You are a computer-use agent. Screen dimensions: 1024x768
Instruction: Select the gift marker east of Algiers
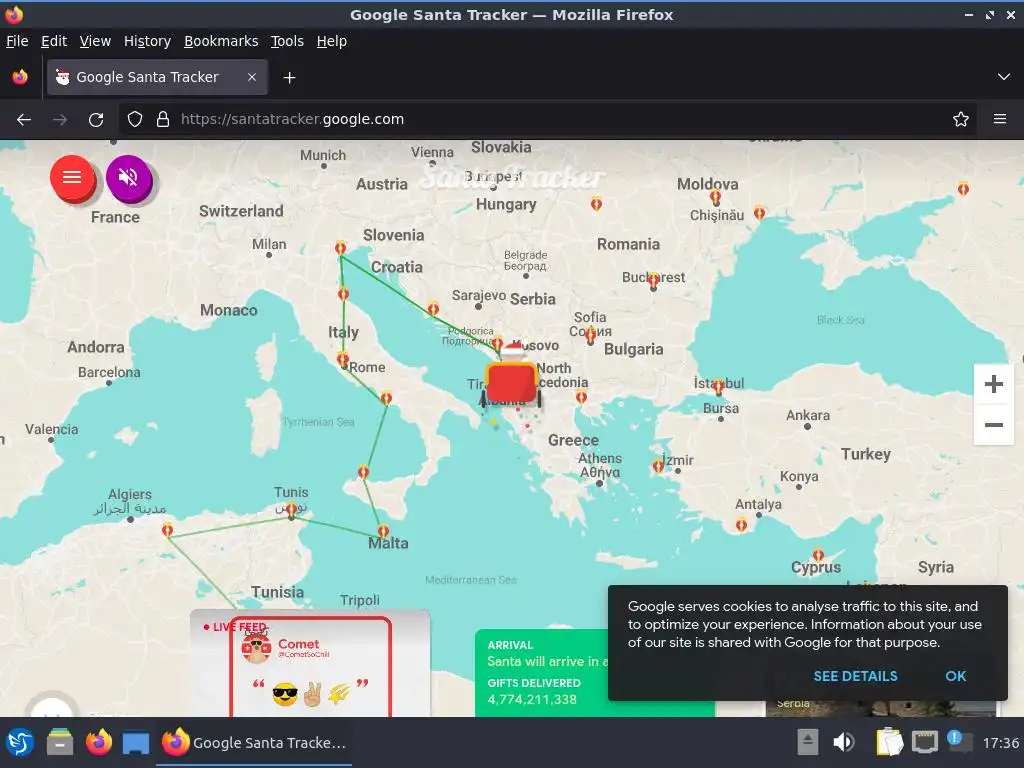coord(167,529)
